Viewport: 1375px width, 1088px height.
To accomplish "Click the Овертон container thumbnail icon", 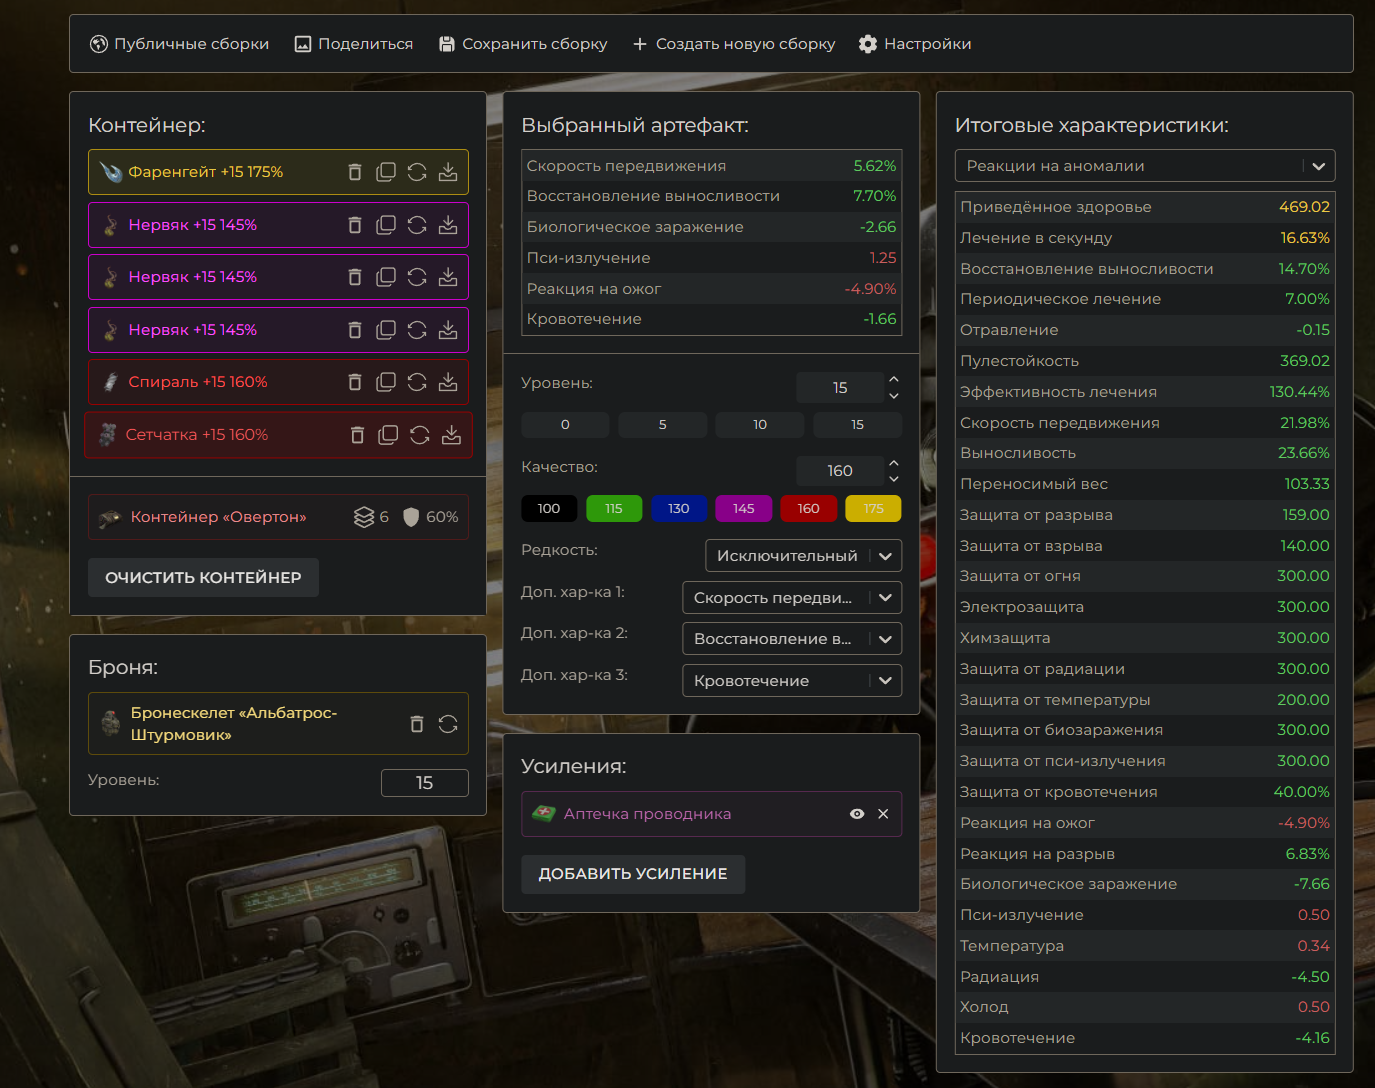I will point(110,517).
